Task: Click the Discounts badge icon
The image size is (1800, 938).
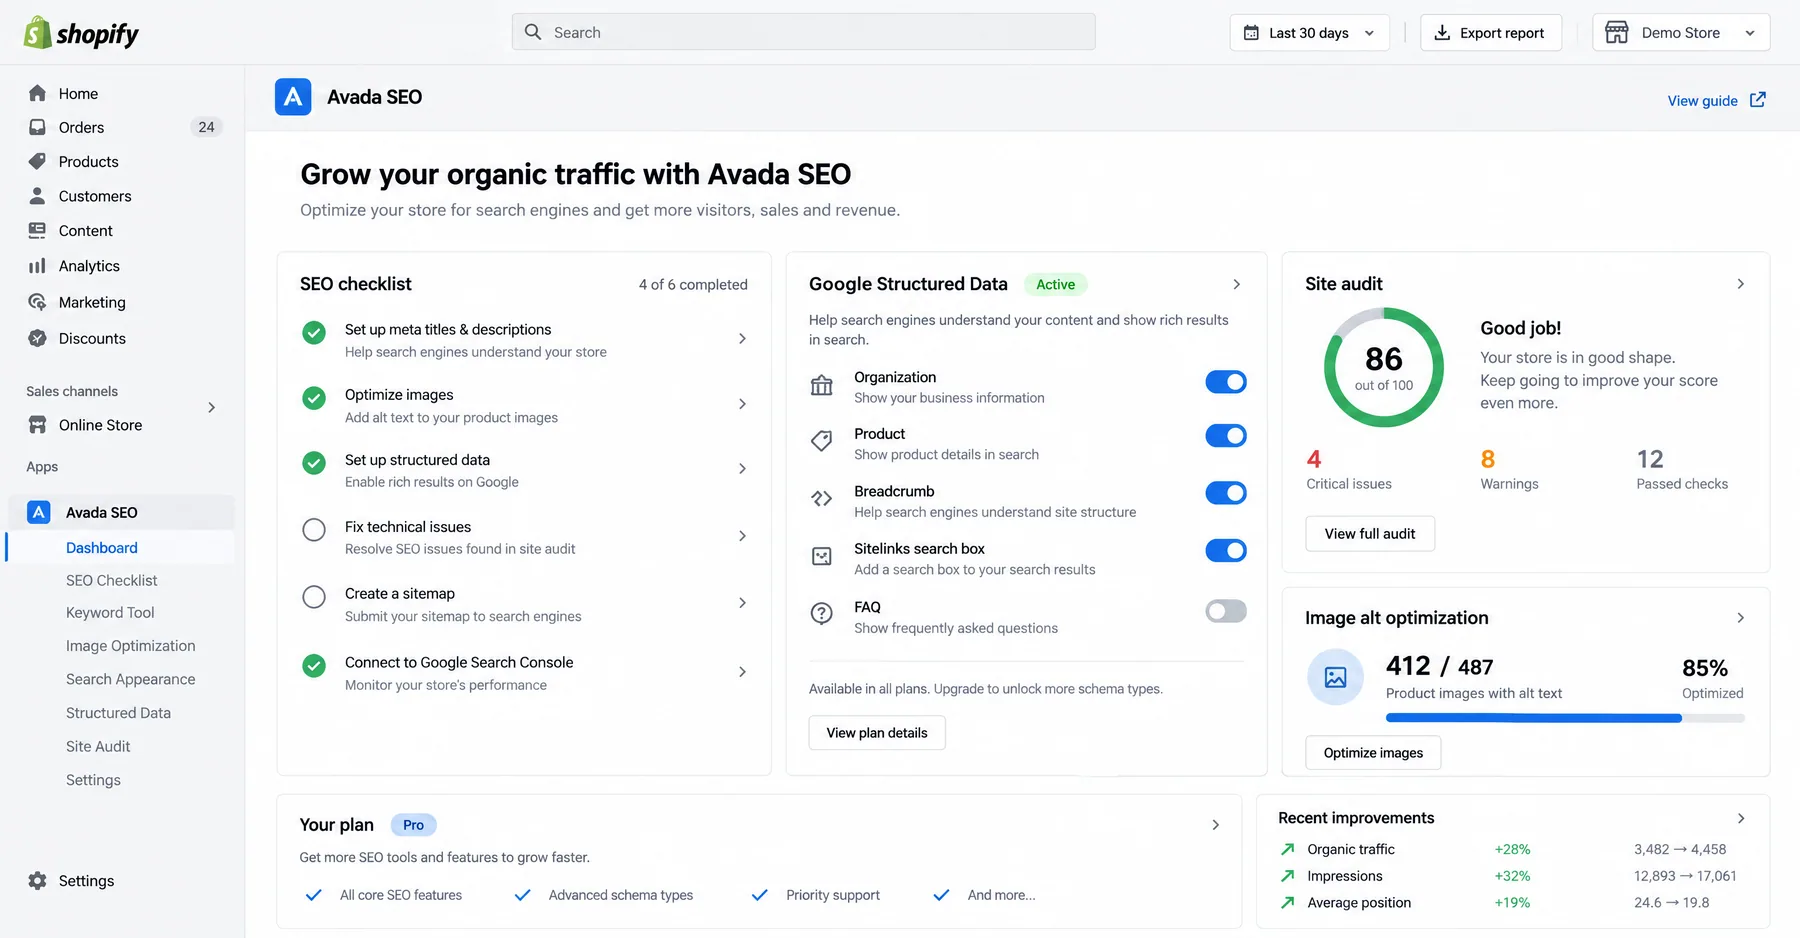Action: pyautogui.click(x=37, y=338)
